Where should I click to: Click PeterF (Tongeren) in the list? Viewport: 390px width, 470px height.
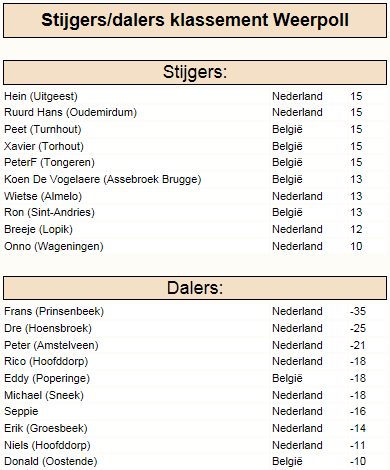click(x=49, y=162)
